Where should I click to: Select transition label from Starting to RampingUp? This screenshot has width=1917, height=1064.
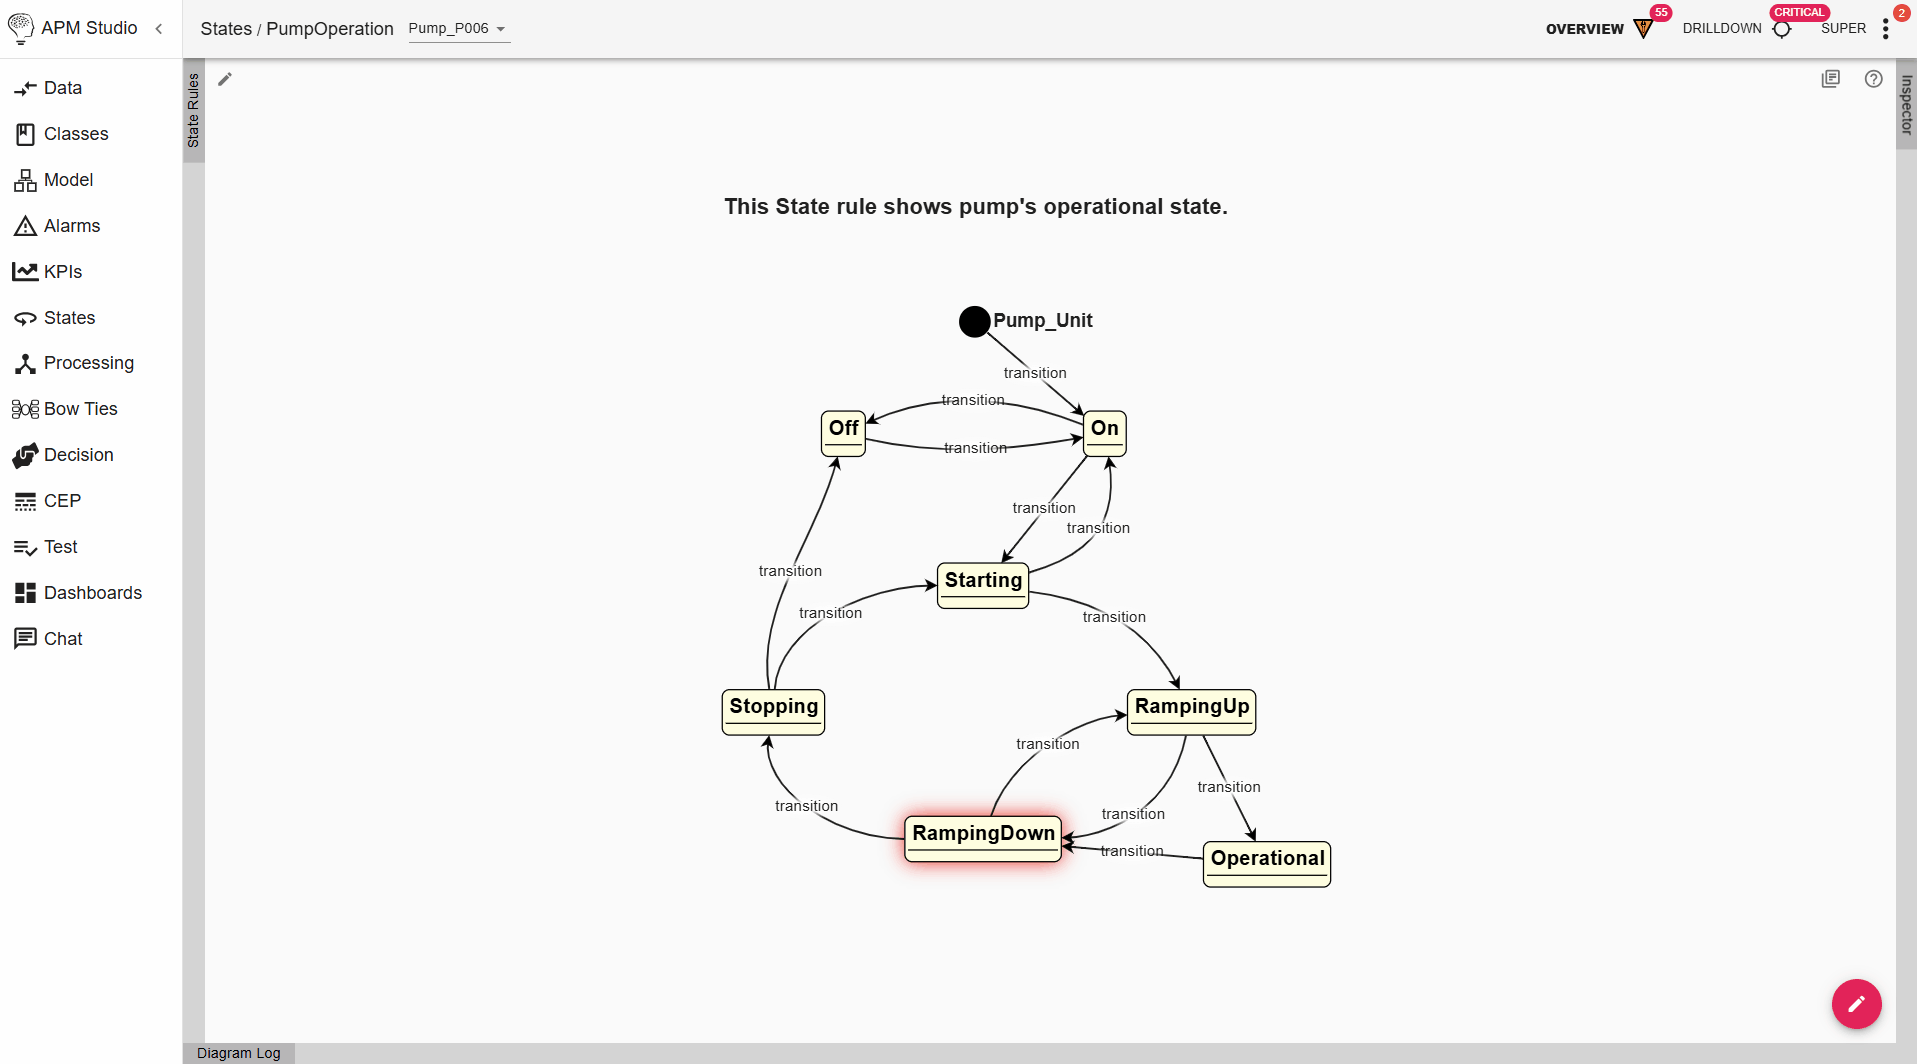click(1114, 617)
